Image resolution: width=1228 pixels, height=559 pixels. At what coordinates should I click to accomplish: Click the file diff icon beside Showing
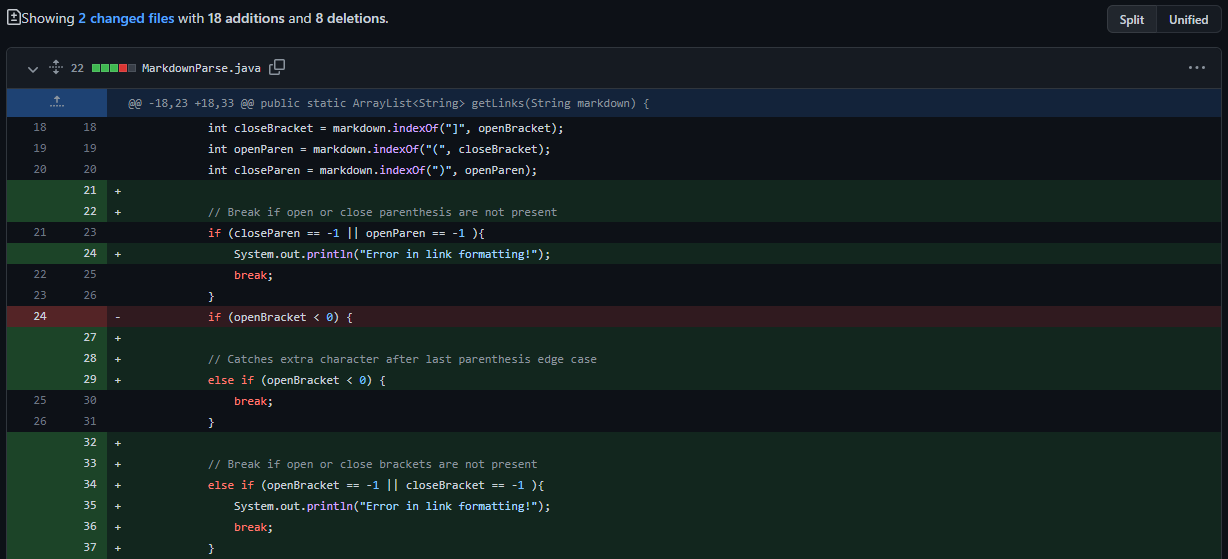coord(13,18)
